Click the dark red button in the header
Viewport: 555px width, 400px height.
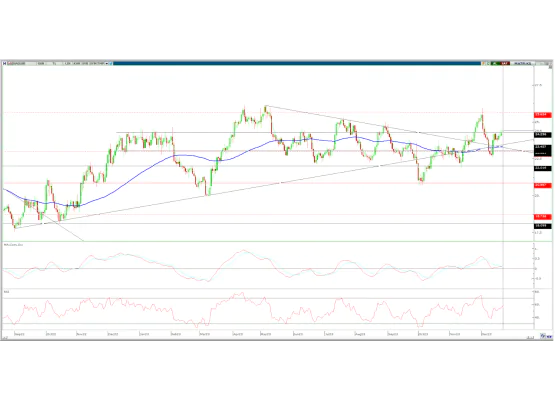[x=505, y=63]
